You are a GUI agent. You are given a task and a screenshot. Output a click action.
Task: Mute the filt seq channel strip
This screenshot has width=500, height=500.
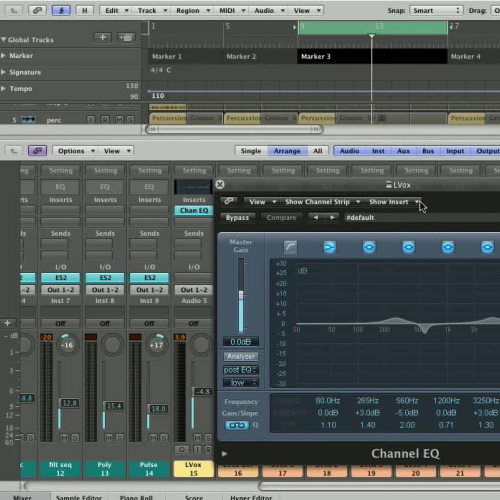tap(65, 438)
